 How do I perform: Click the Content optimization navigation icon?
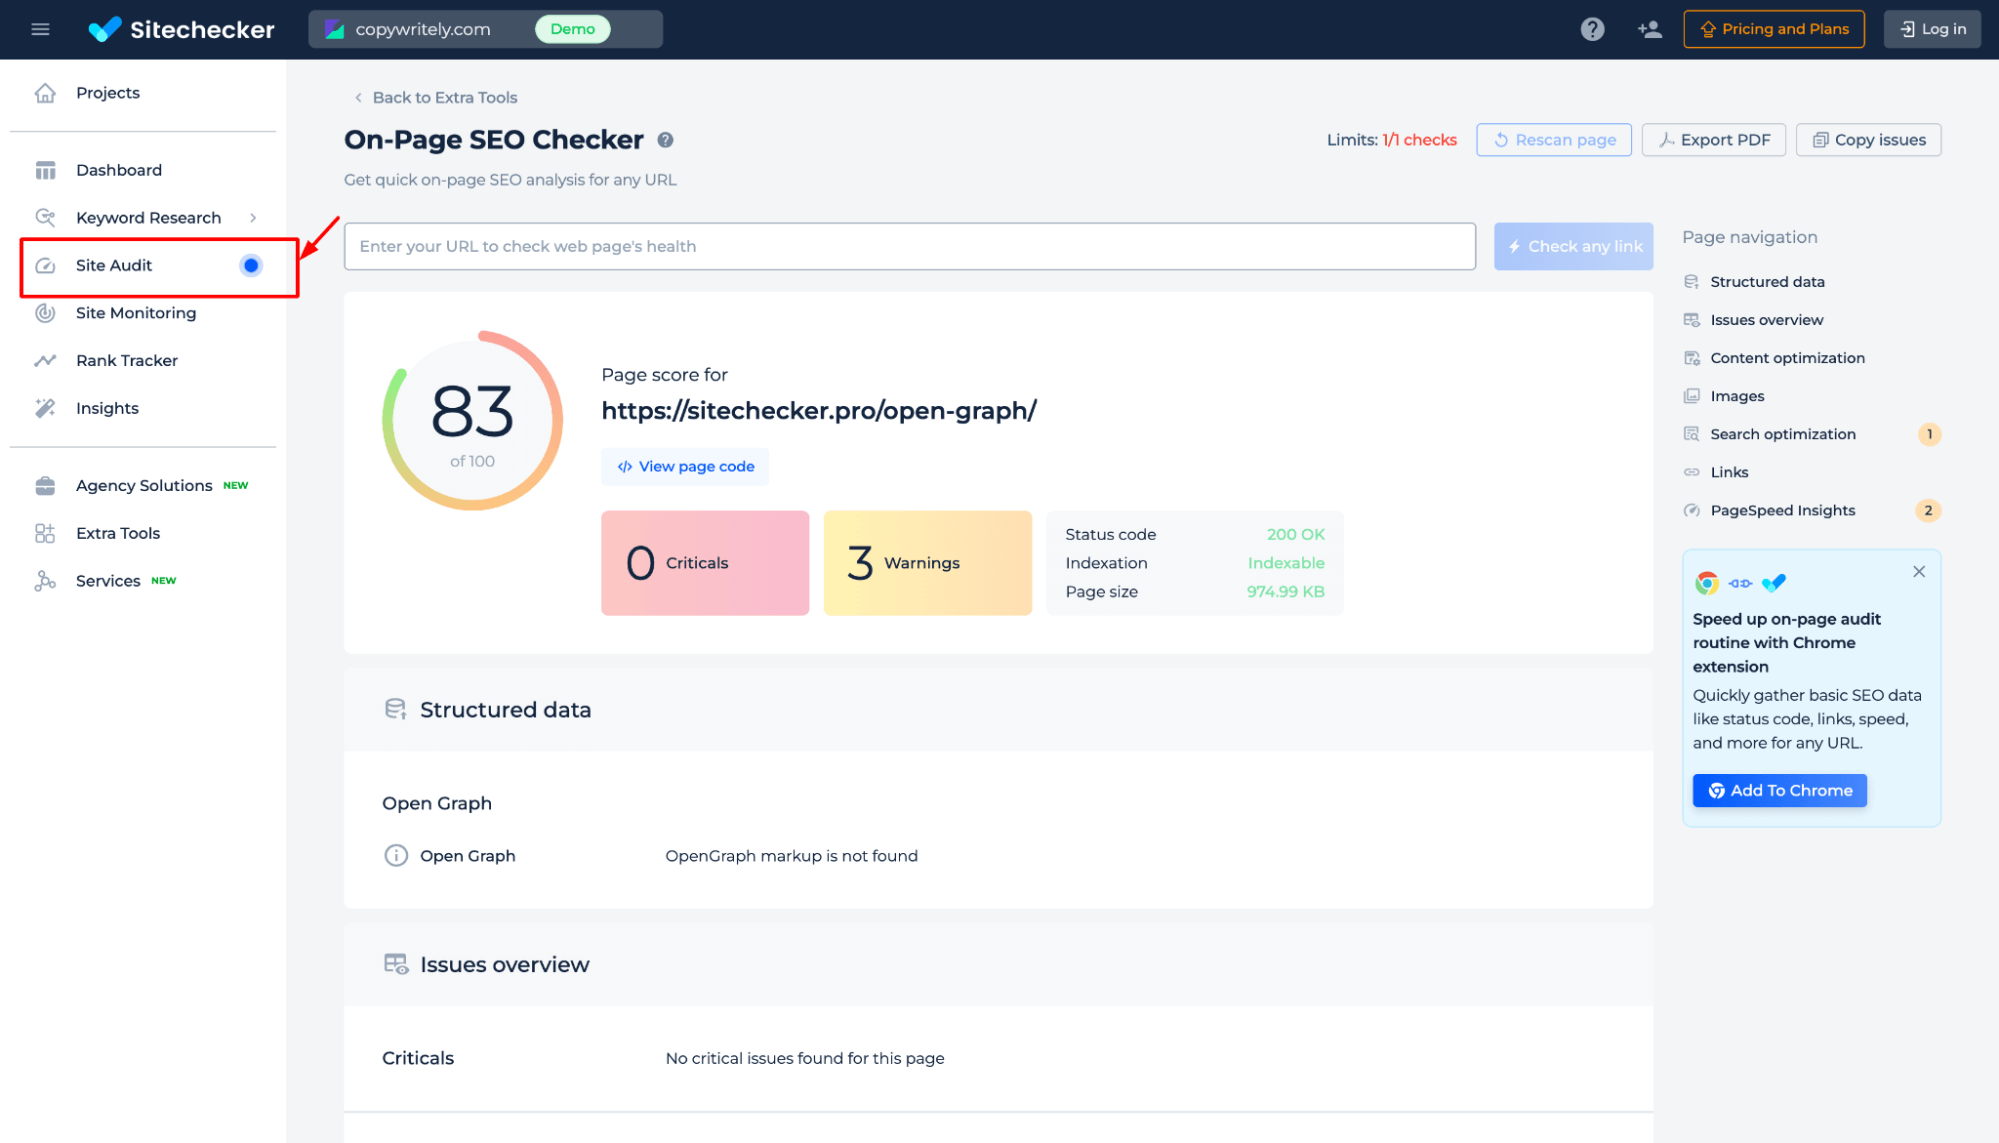click(x=1693, y=357)
